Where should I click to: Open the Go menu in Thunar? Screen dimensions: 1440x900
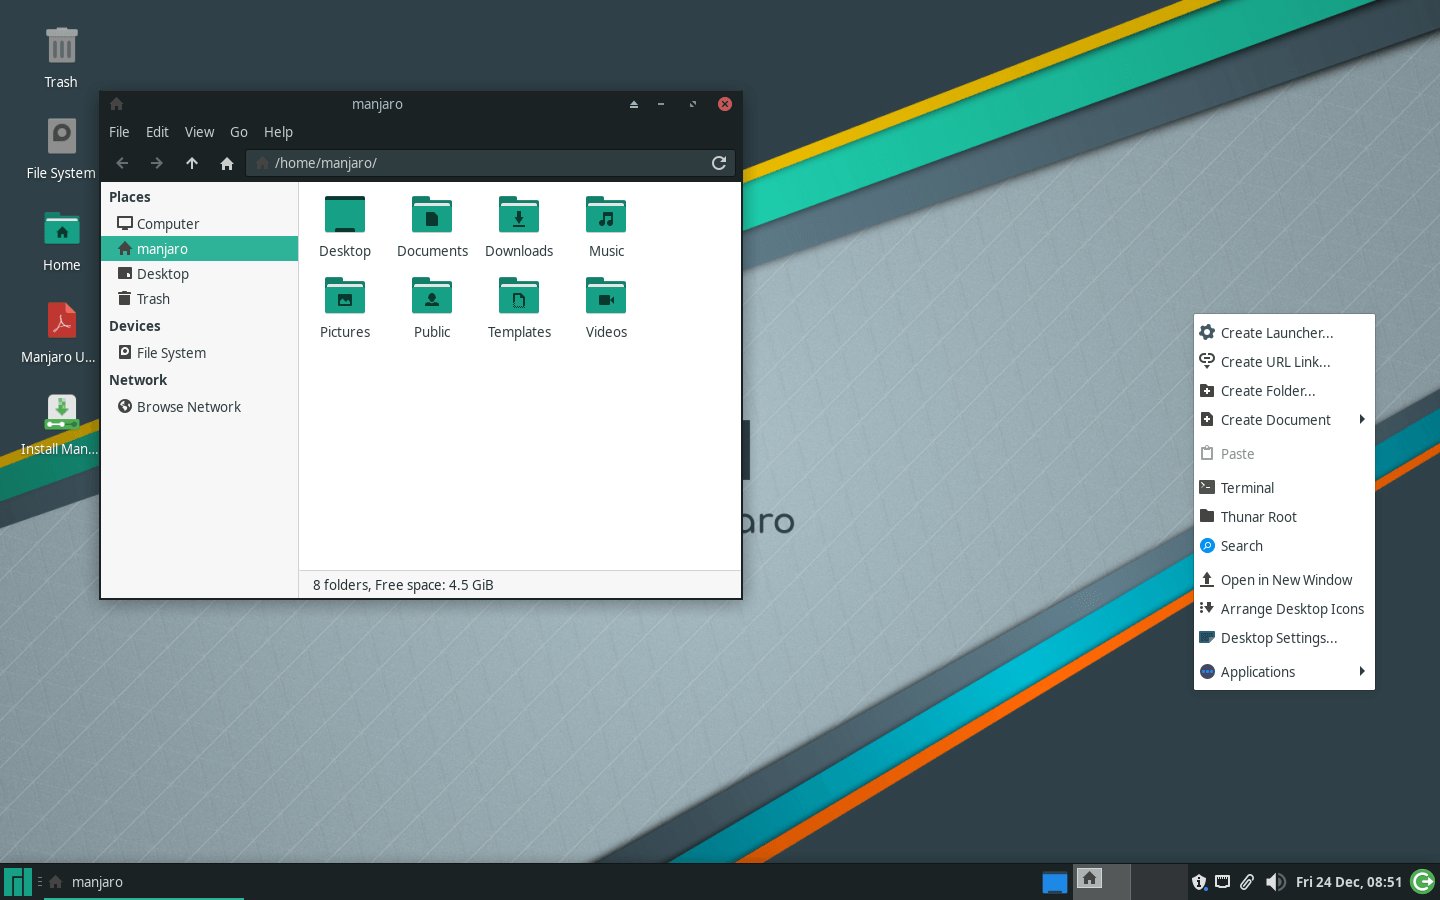pos(239,132)
